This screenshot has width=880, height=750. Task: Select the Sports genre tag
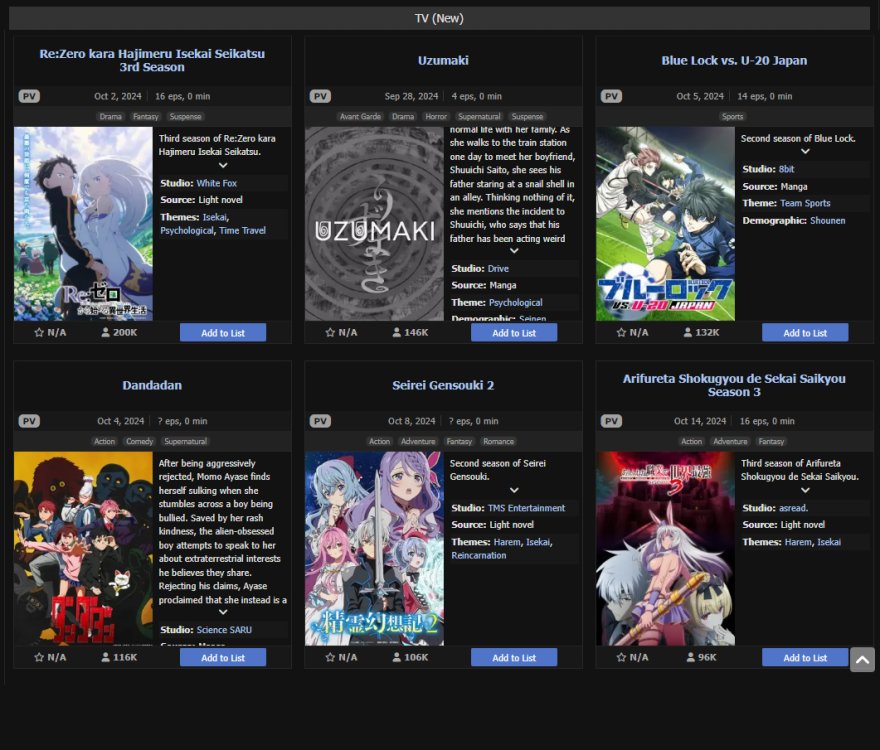point(732,117)
